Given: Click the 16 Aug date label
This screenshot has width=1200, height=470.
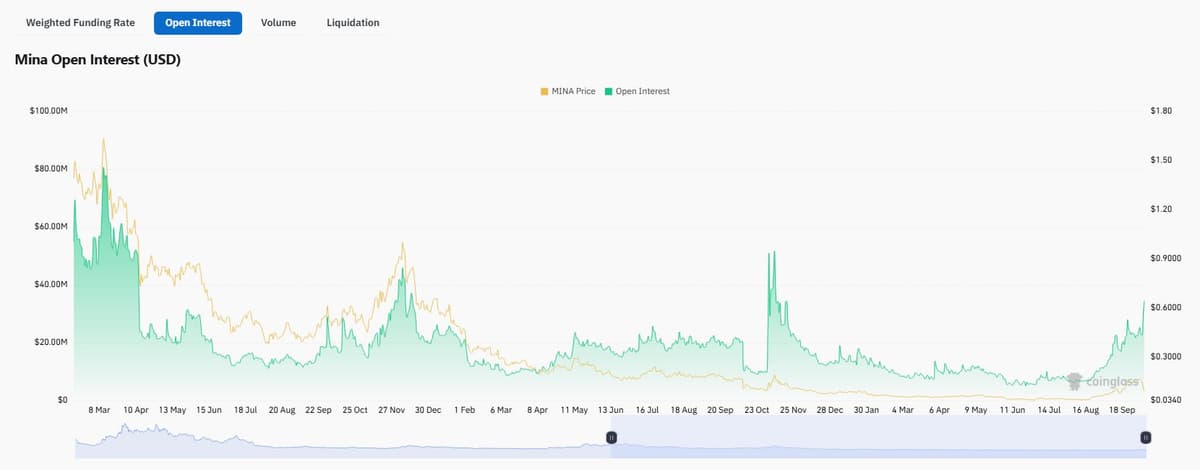Looking at the screenshot, I should 1085,410.
